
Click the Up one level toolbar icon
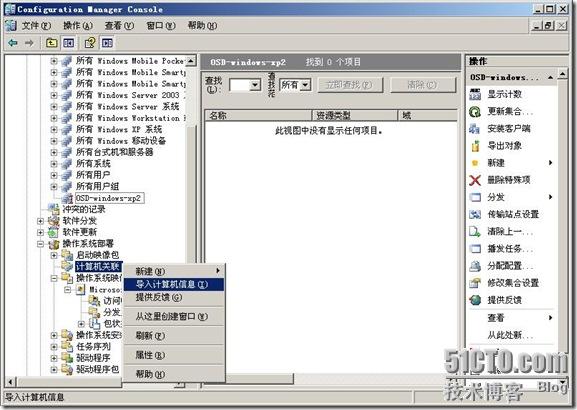tap(52, 43)
